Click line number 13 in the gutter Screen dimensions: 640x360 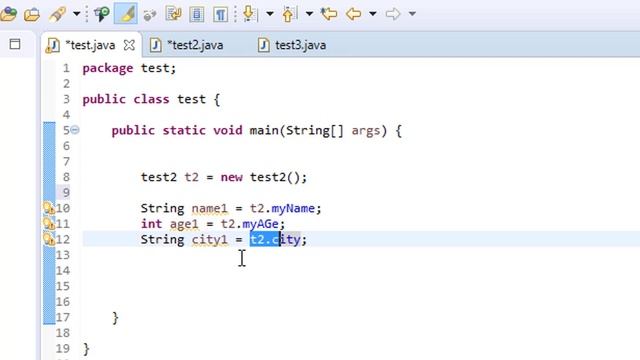coord(63,255)
